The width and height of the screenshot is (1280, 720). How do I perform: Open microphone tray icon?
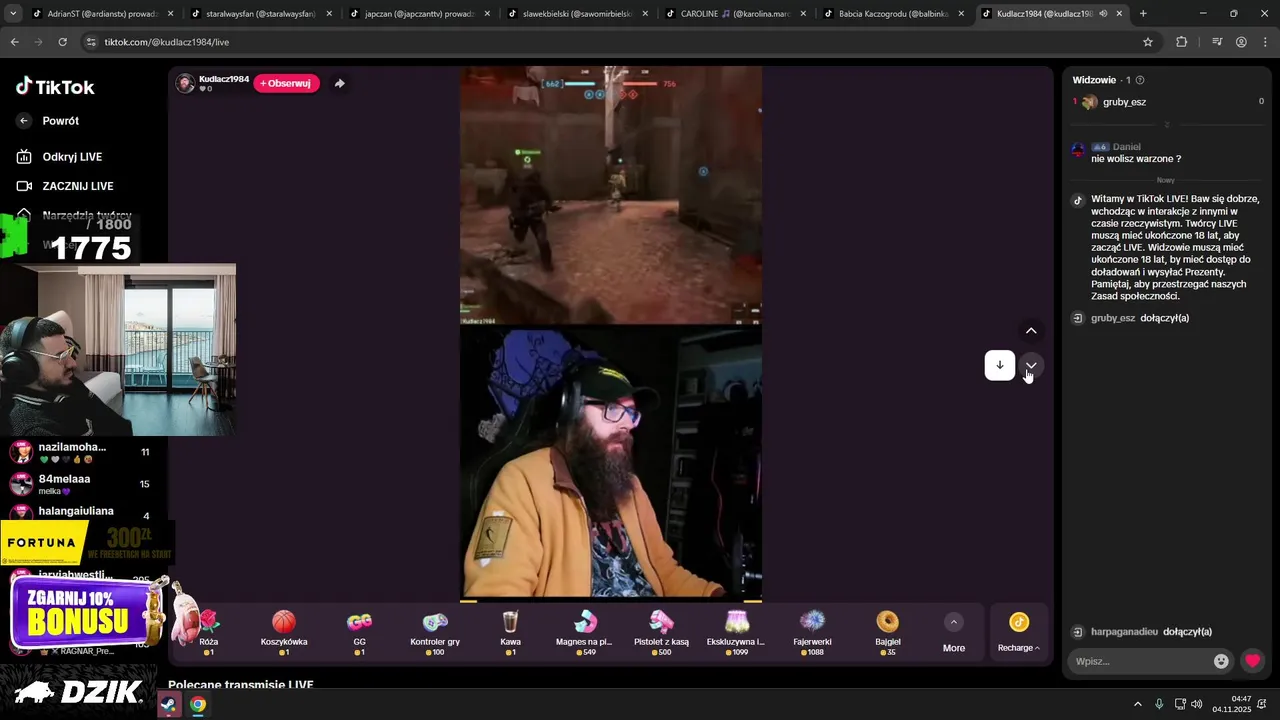tap(1159, 704)
